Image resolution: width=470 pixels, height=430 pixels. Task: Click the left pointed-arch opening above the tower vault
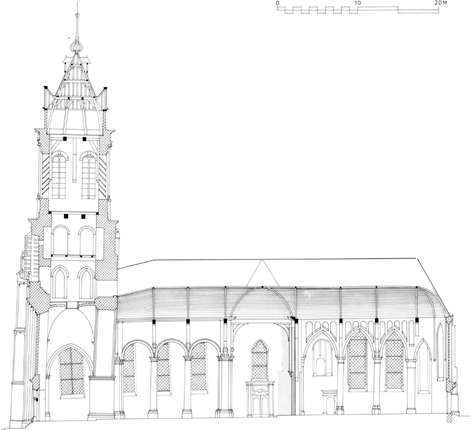pos(60,282)
